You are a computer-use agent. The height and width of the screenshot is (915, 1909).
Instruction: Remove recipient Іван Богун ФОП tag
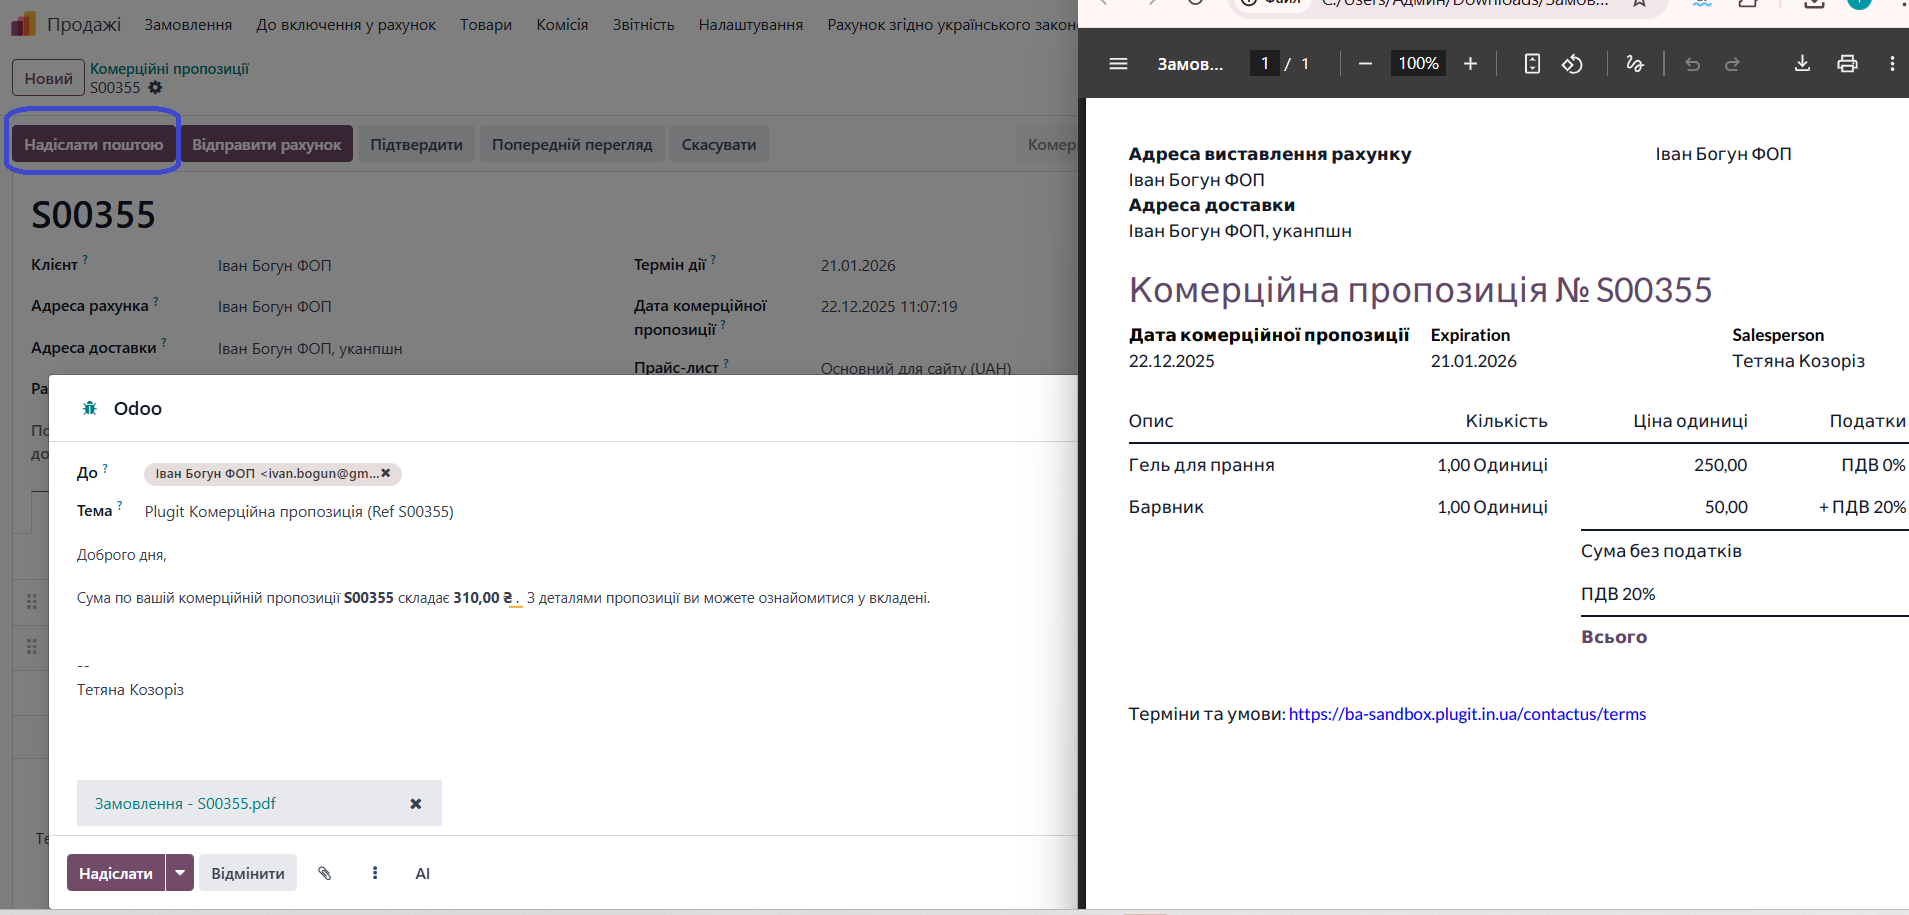[x=386, y=473]
